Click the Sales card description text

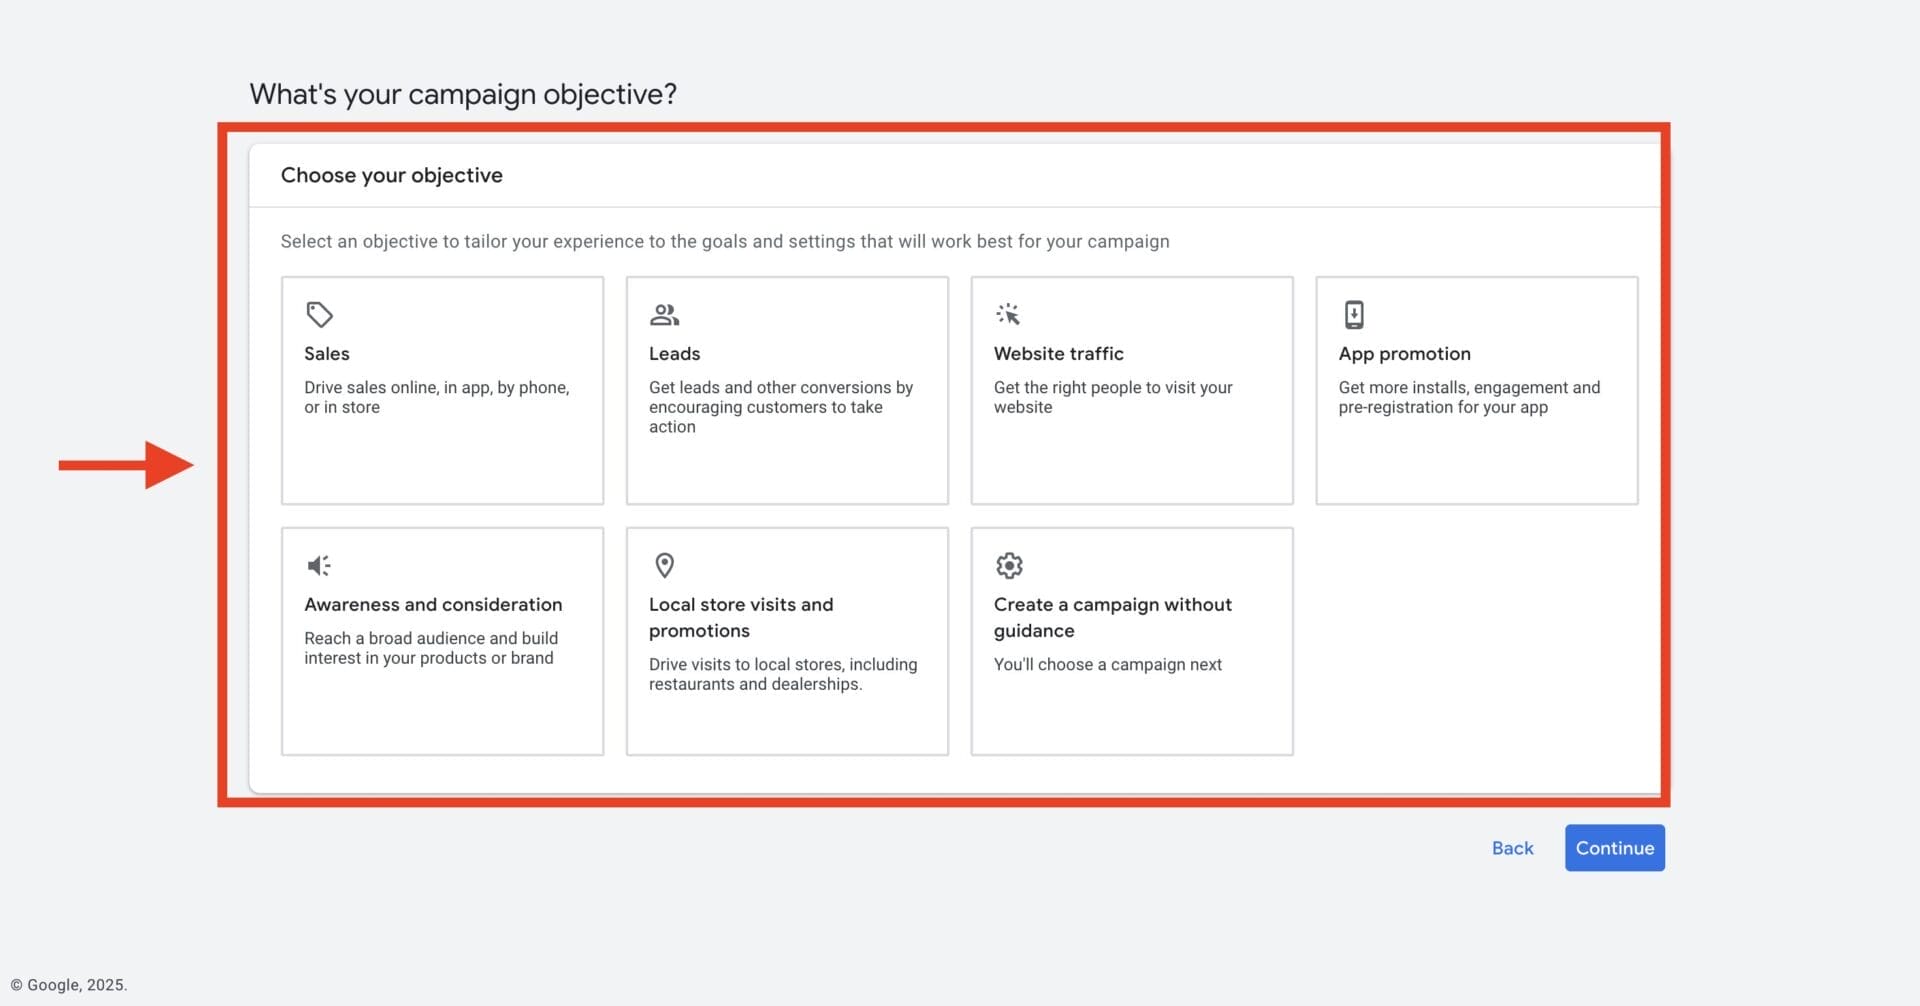point(437,397)
